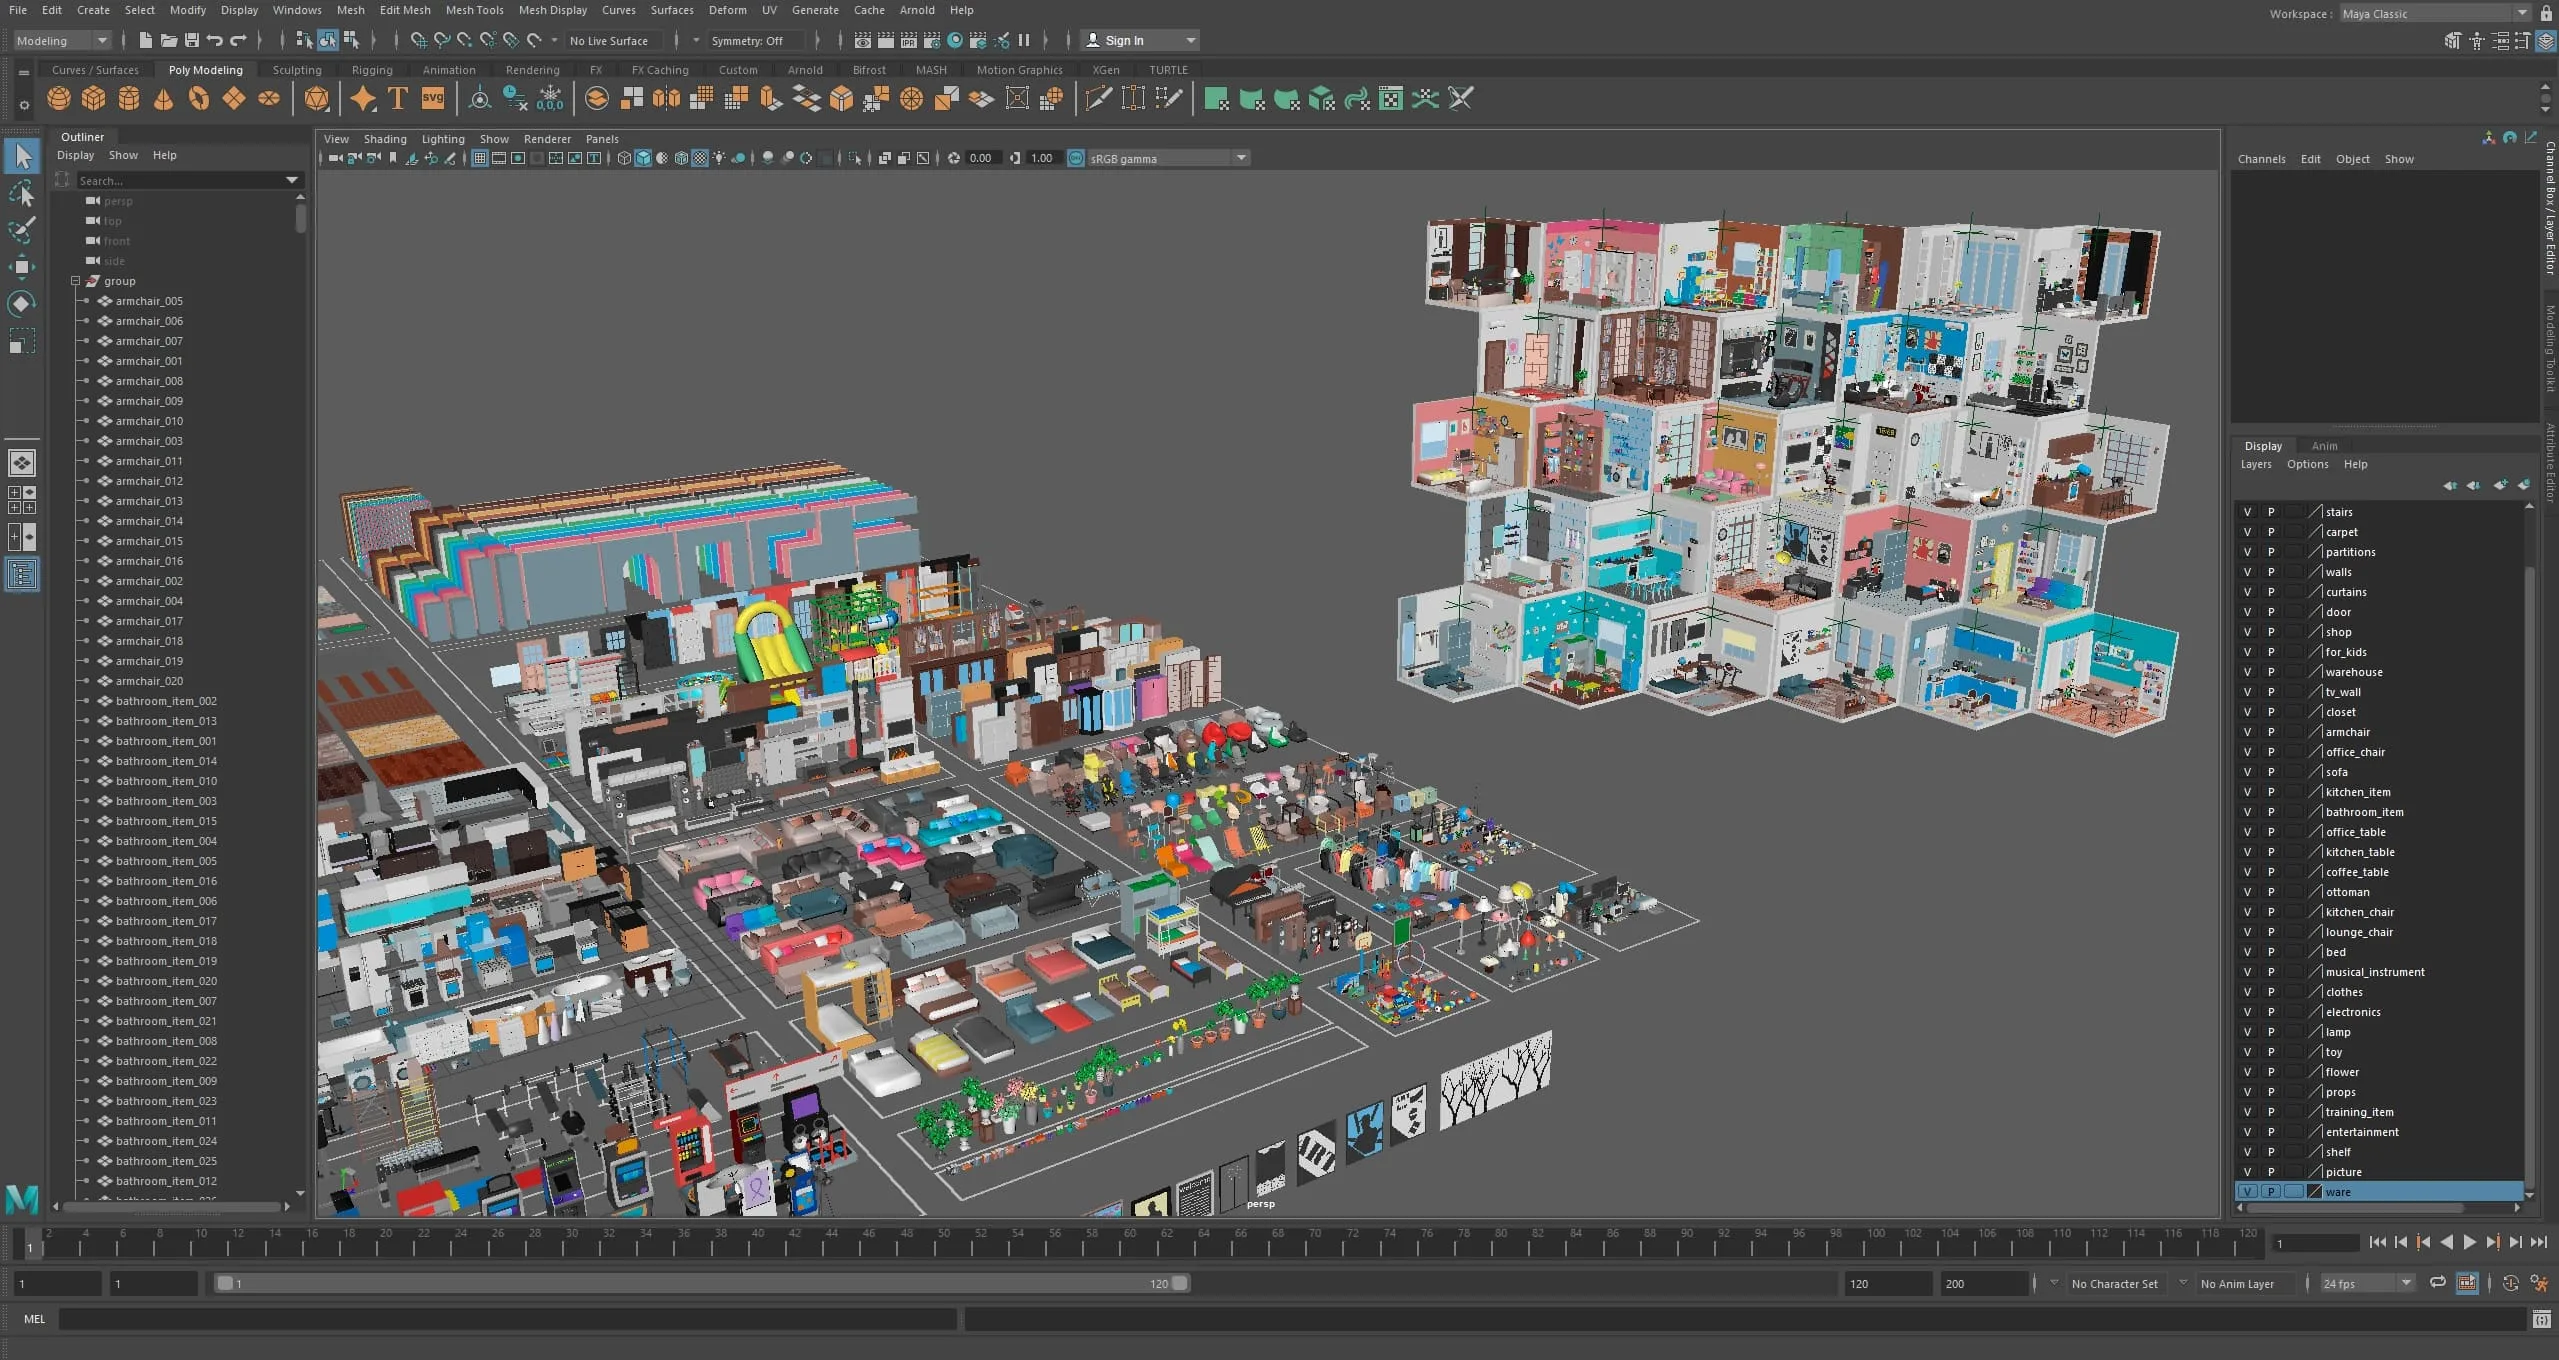2559x1360 pixels.
Task: Toggle smooth shade all cube icon
Action: pyautogui.click(x=643, y=158)
